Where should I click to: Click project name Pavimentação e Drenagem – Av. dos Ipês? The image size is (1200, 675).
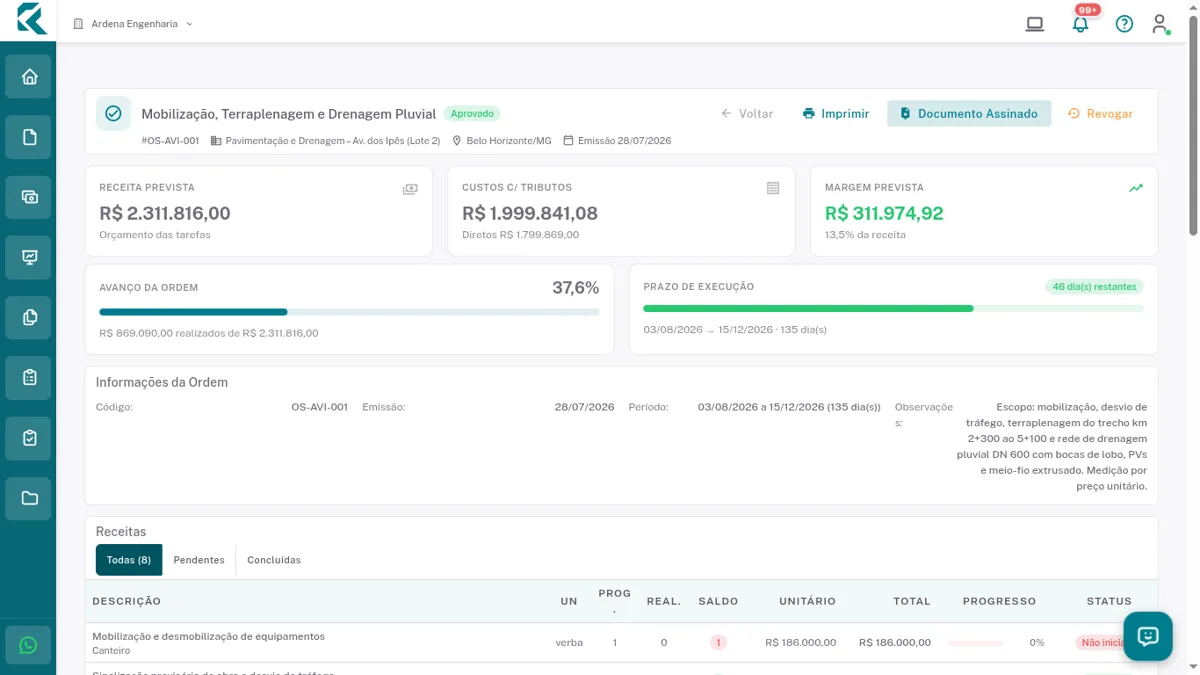pyautogui.click(x=333, y=141)
